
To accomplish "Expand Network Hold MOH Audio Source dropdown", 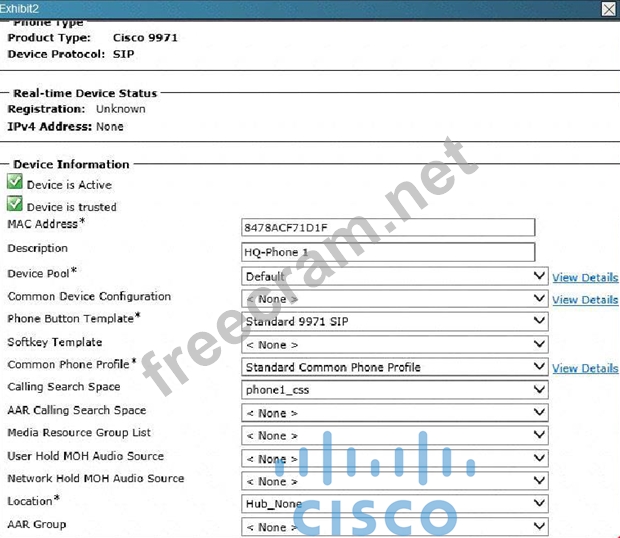I will pos(394,481).
